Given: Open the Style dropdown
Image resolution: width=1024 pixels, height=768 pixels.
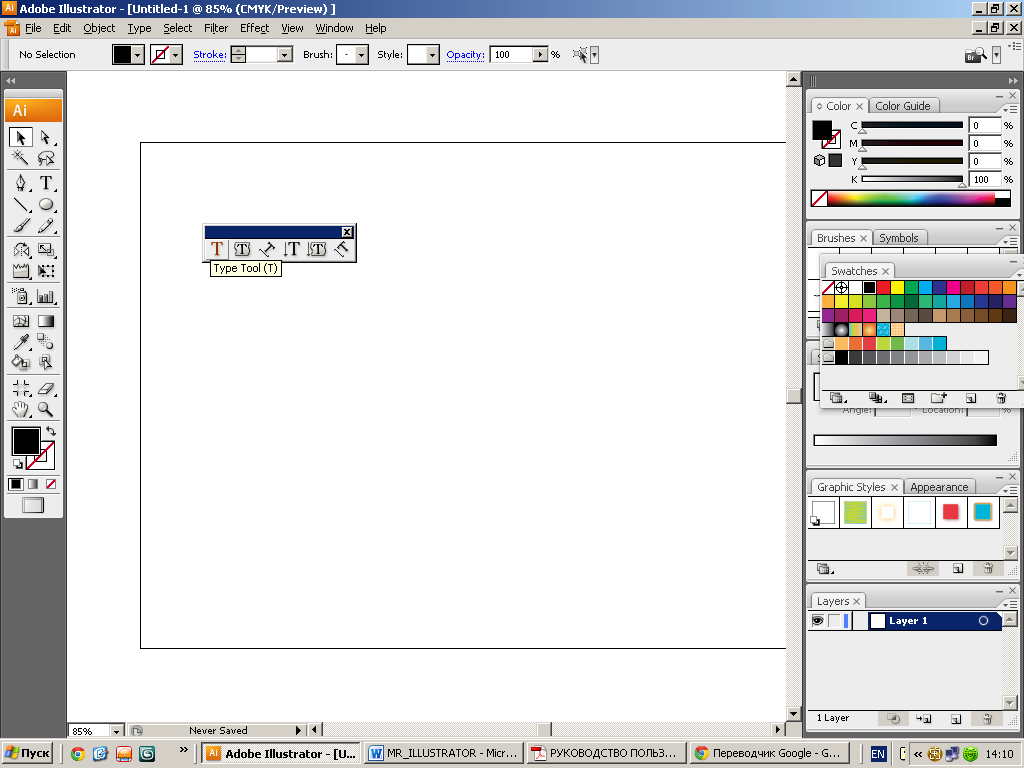Looking at the screenshot, I should tap(432, 55).
